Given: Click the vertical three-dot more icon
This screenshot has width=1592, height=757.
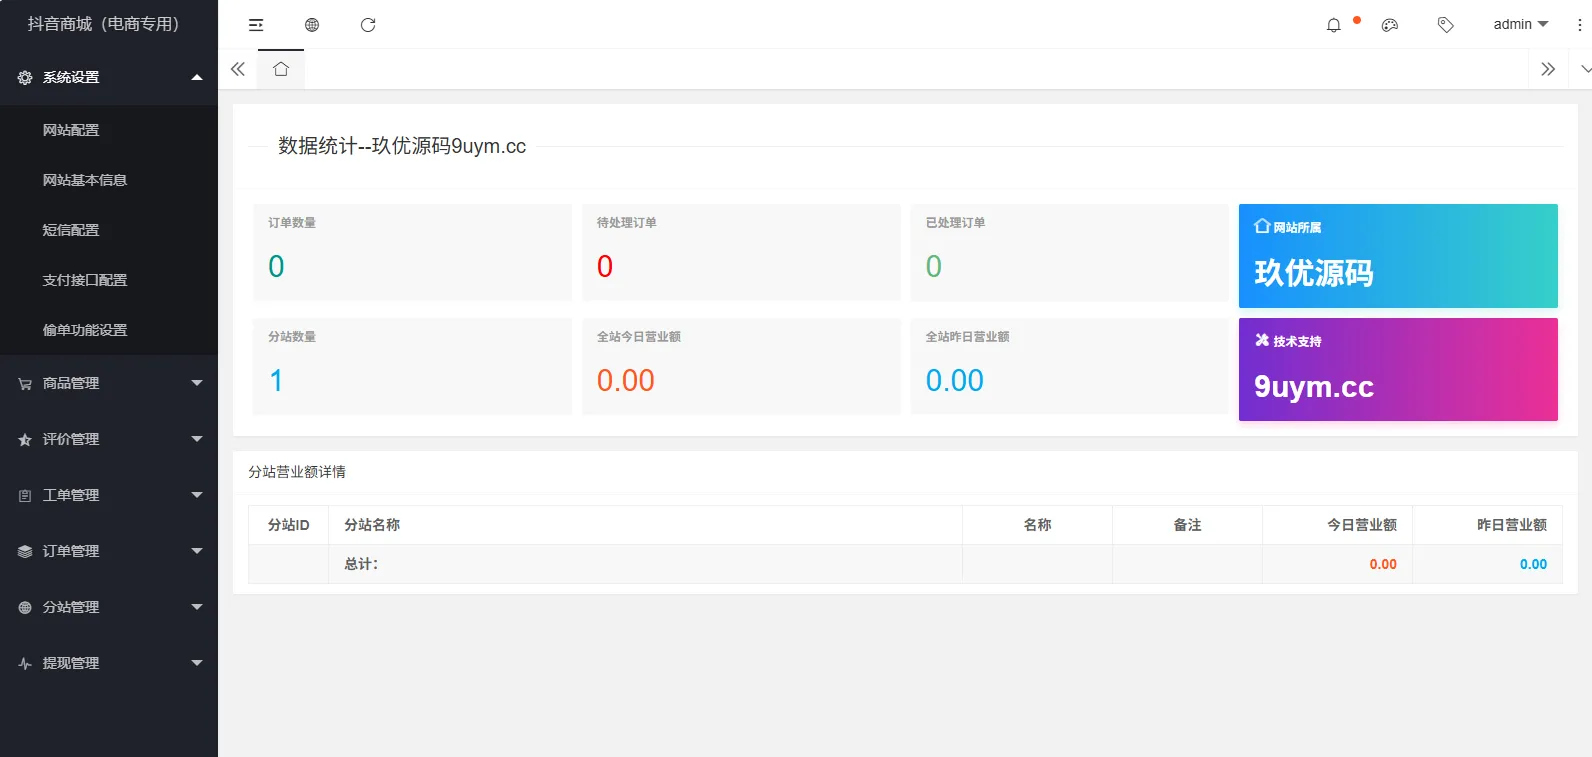Looking at the screenshot, I should click(x=1580, y=25).
